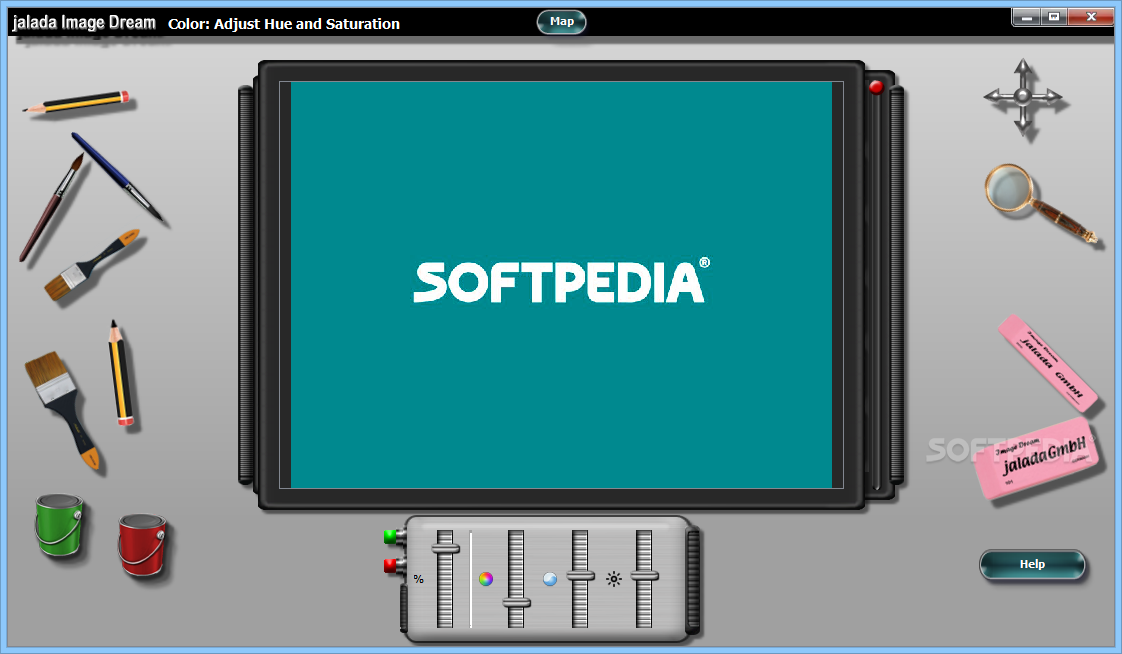Screen dimensions: 1122x654
Task: Choose the large flat paintbrush tool
Action: (62, 409)
